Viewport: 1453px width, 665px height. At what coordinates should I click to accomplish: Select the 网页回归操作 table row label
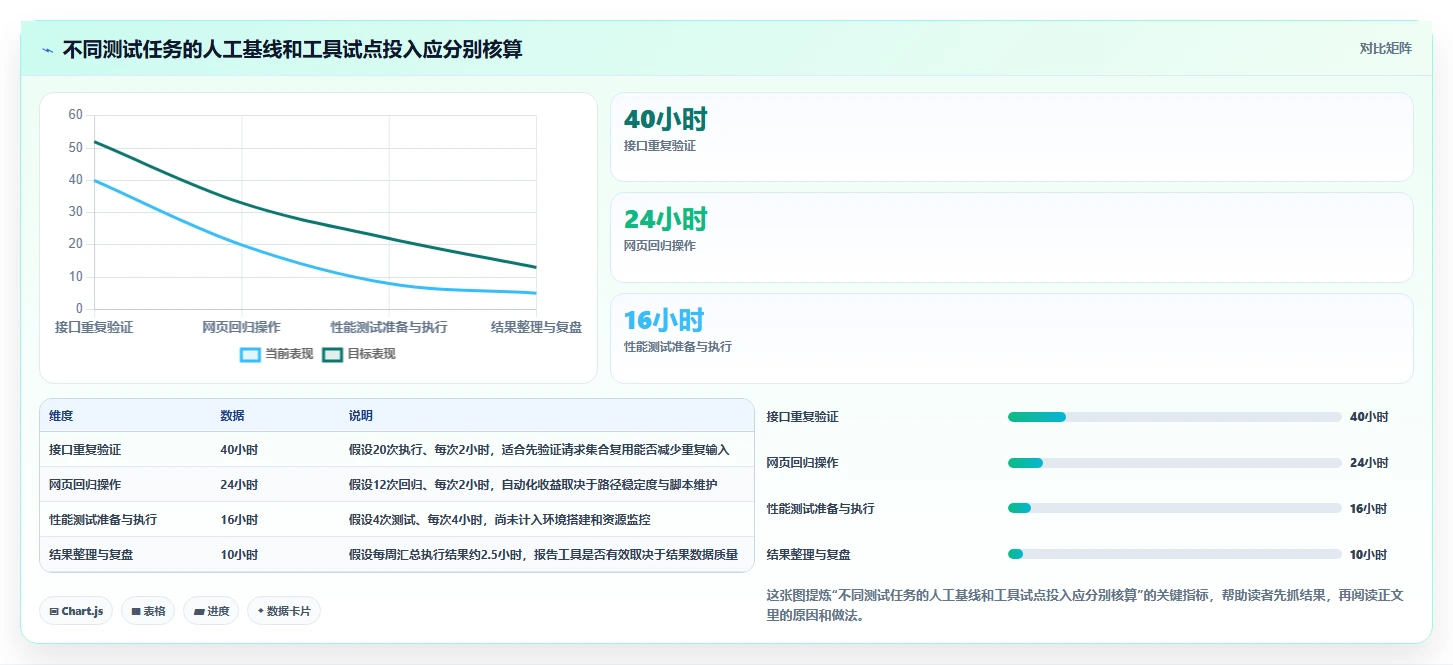[x=85, y=485]
